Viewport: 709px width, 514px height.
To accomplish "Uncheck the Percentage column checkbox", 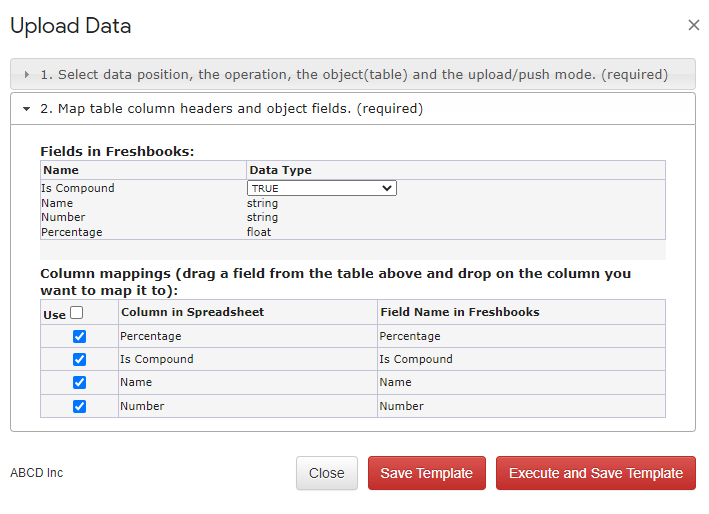I will (80, 336).
